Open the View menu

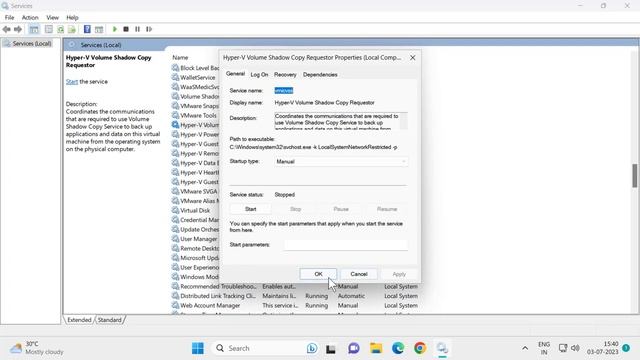coord(52,18)
